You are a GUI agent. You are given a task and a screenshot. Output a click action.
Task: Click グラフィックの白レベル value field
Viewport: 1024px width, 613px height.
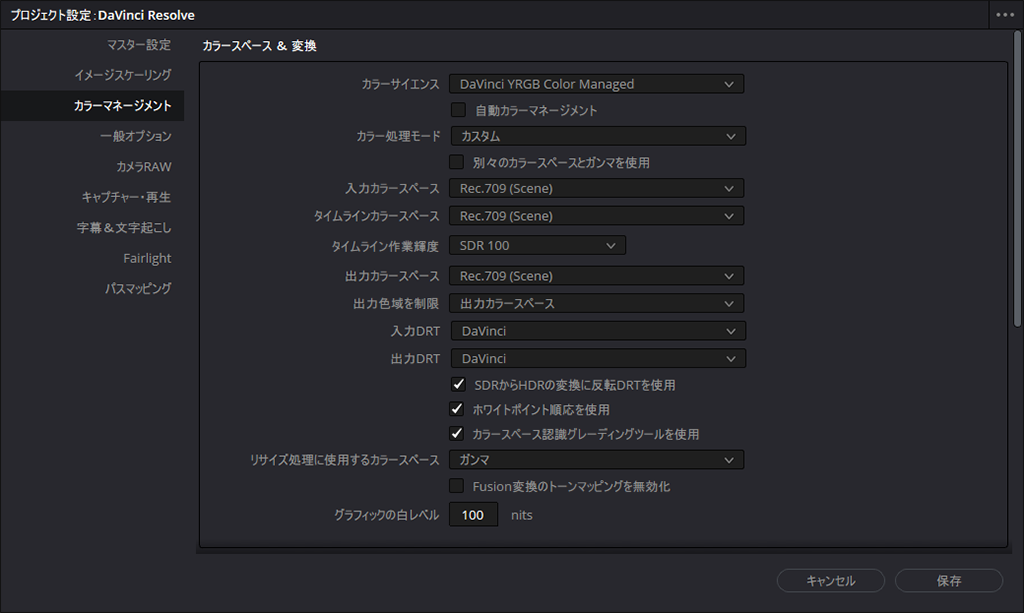[473, 514]
